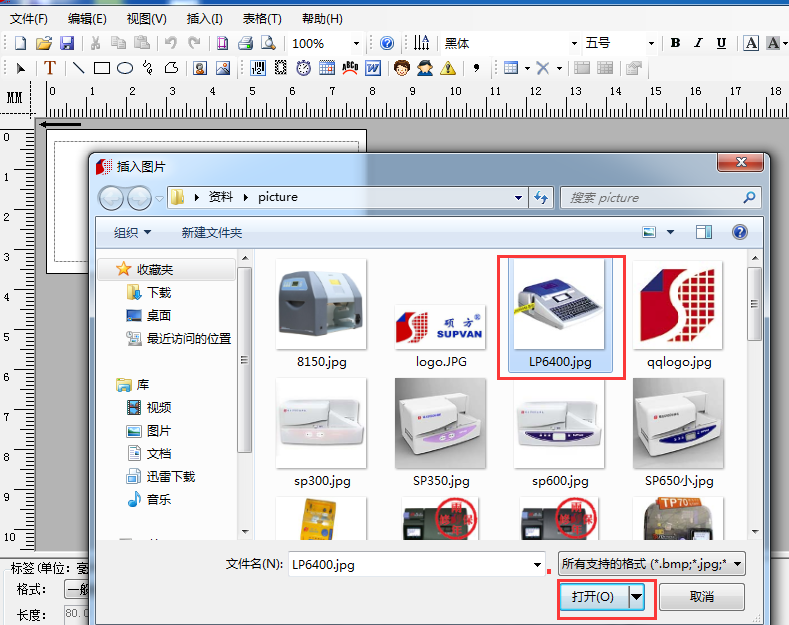Image resolution: width=789 pixels, height=625 pixels.
Task: Toggle Italic text formatting
Action: tap(697, 43)
